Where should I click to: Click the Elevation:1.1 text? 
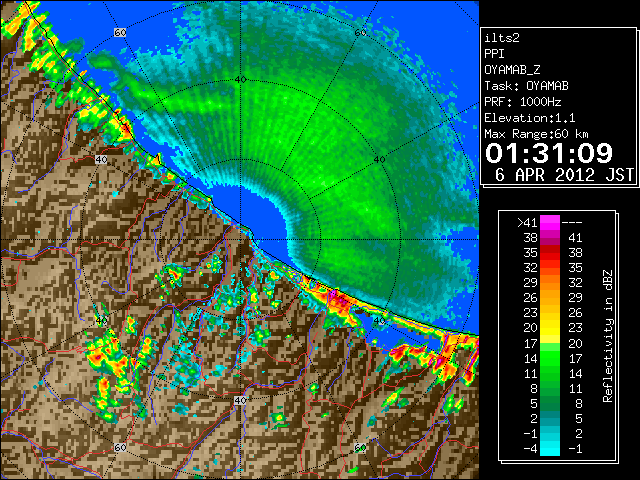tap(530, 118)
